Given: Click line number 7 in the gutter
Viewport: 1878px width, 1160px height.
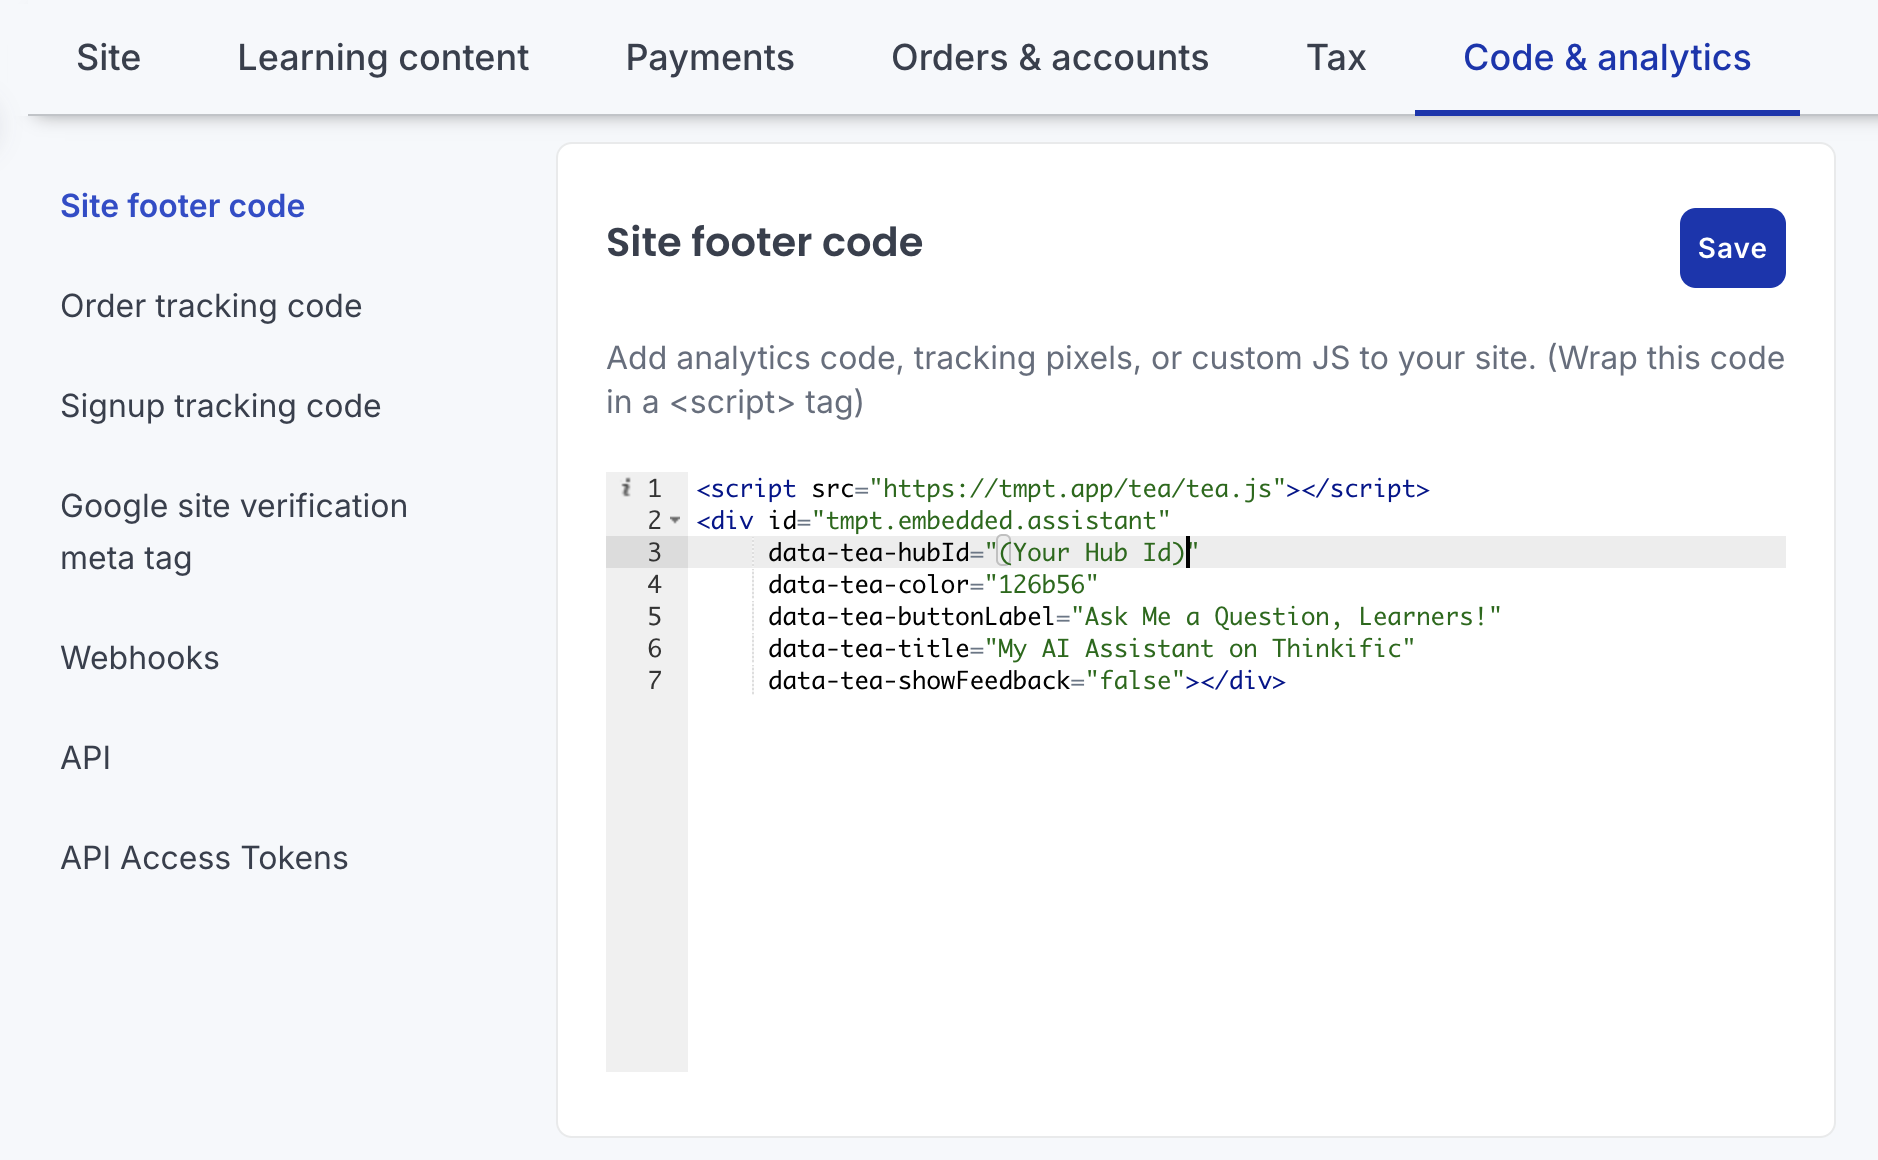Looking at the screenshot, I should pyautogui.click(x=654, y=680).
